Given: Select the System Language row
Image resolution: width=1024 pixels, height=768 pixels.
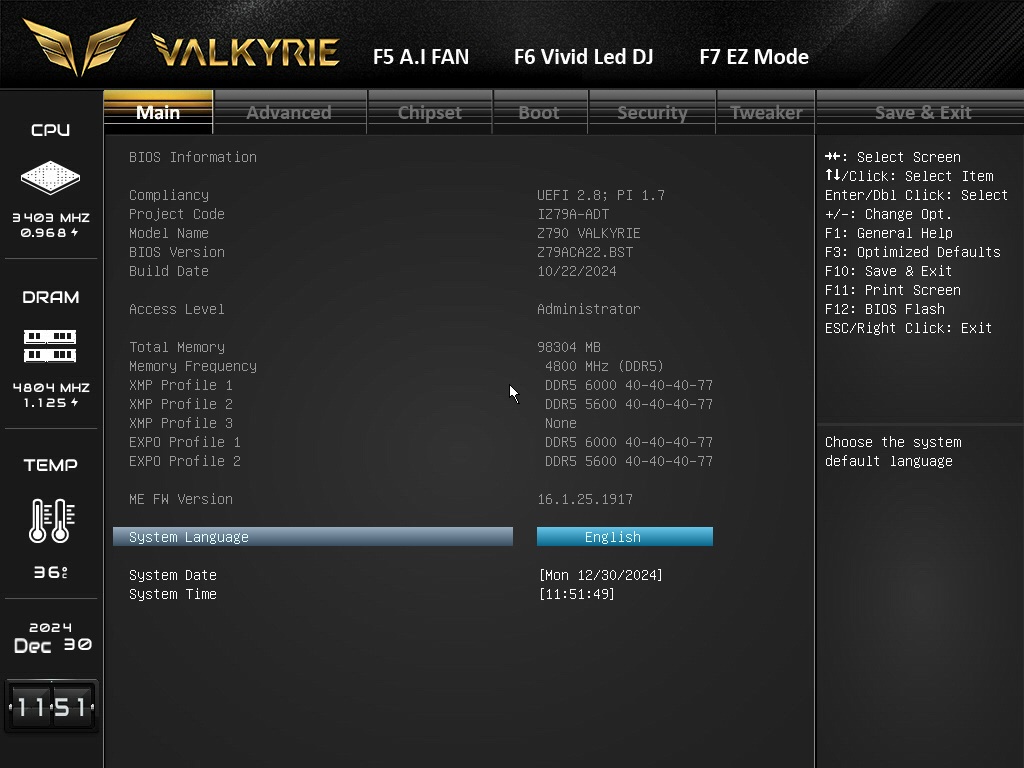Looking at the screenshot, I should (x=313, y=537).
